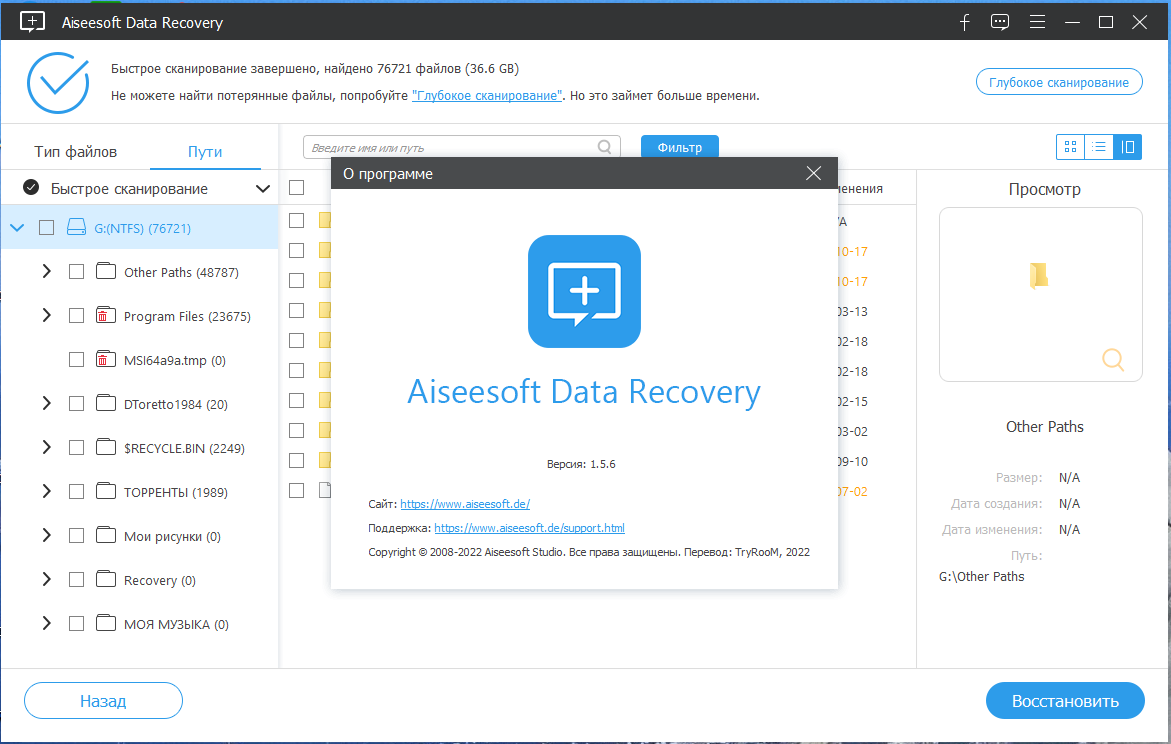The width and height of the screenshot is (1171, 744).
Task: Click the Версия: 1.5.6 text
Action: pyautogui.click(x=581, y=464)
